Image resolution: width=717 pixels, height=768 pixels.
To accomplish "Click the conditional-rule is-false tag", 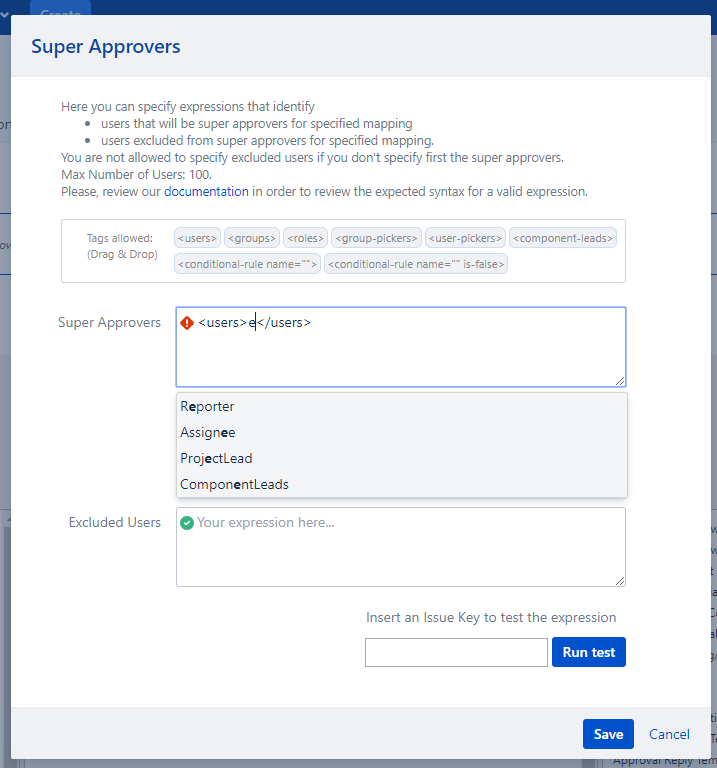I will pos(416,264).
